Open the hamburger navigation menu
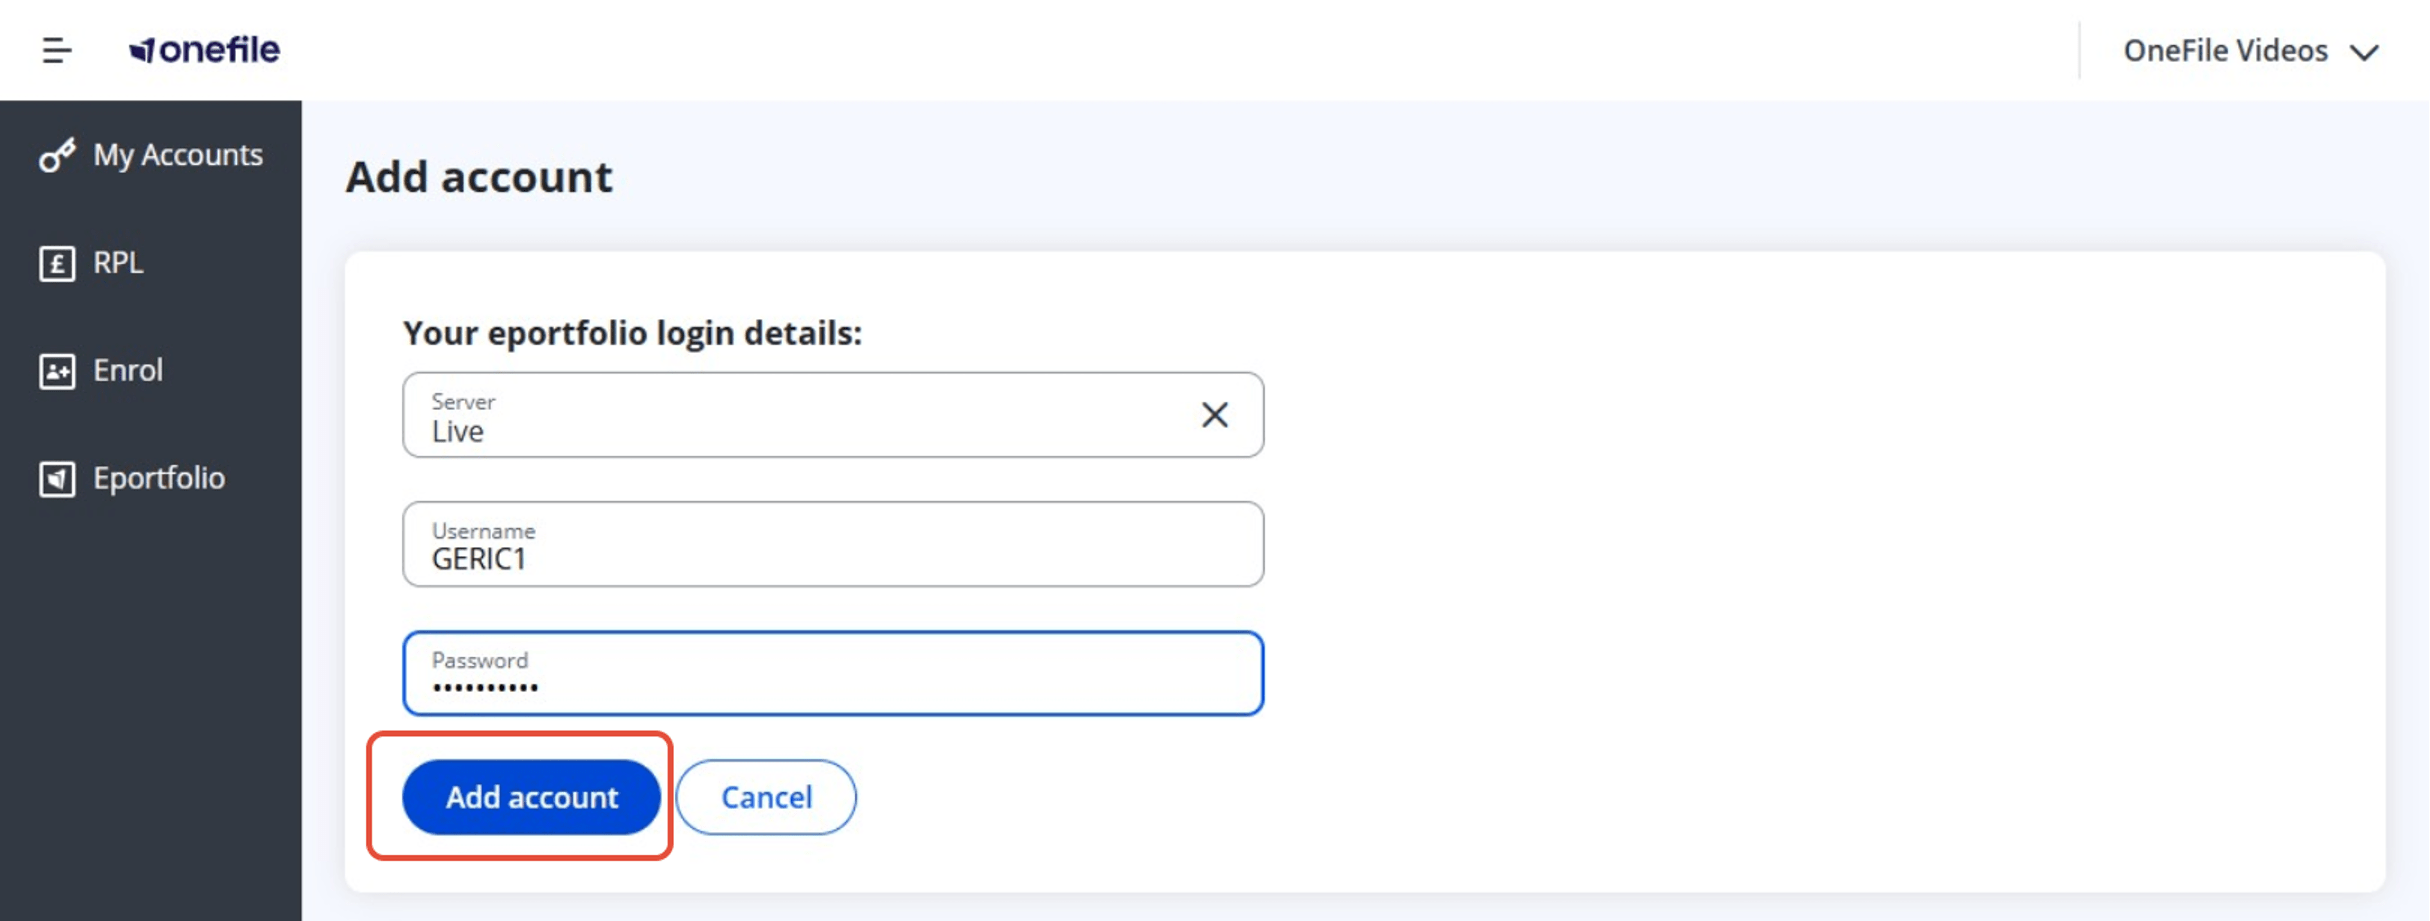Image resolution: width=2430 pixels, height=921 pixels. [x=56, y=50]
